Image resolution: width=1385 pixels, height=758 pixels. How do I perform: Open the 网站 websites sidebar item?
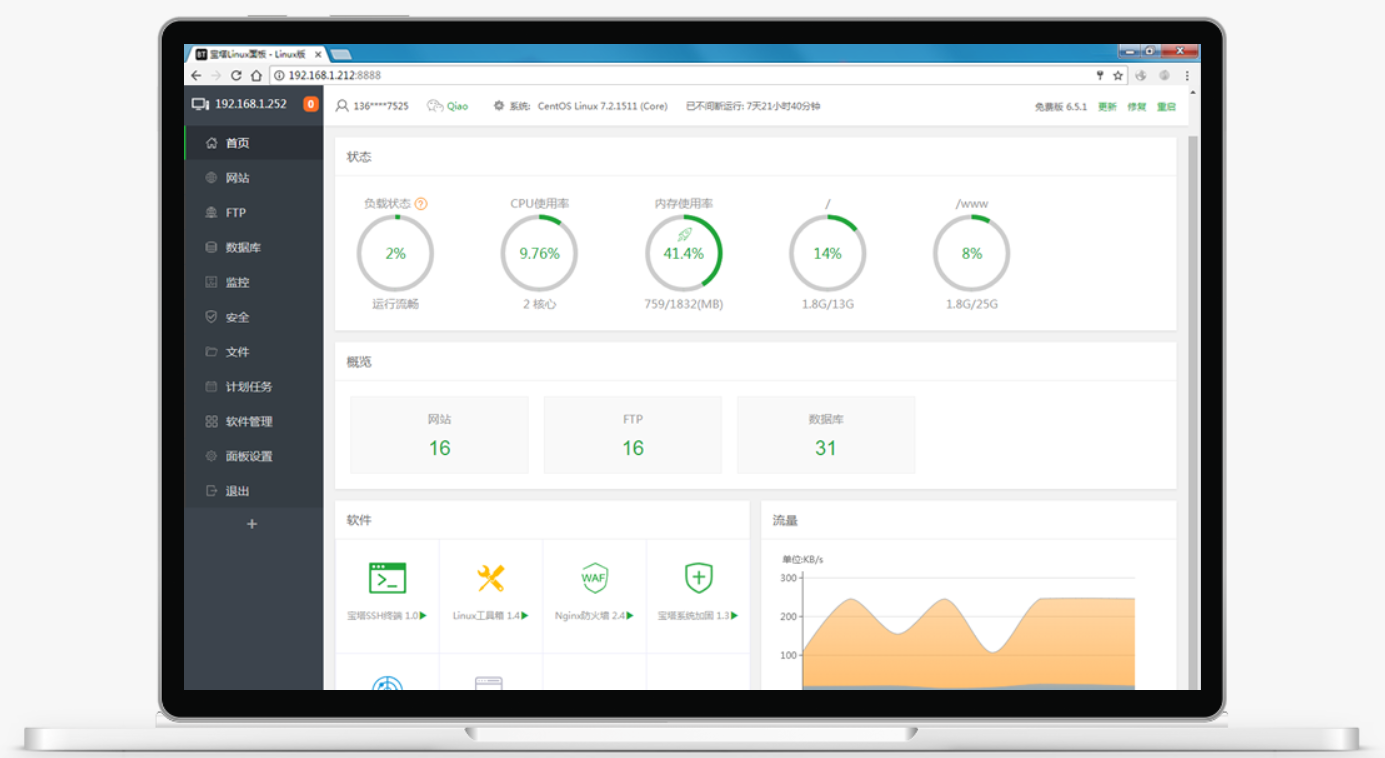point(254,178)
